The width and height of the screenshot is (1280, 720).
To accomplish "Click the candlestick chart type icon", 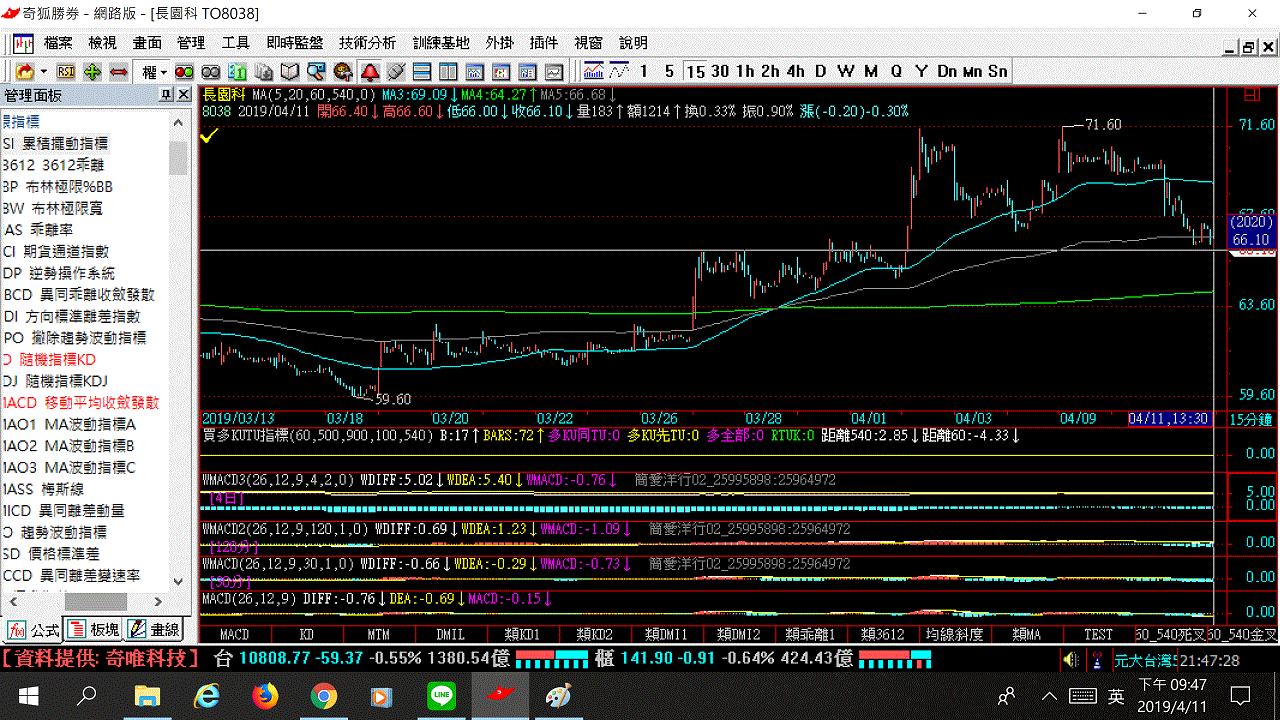I will tap(594, 71).
